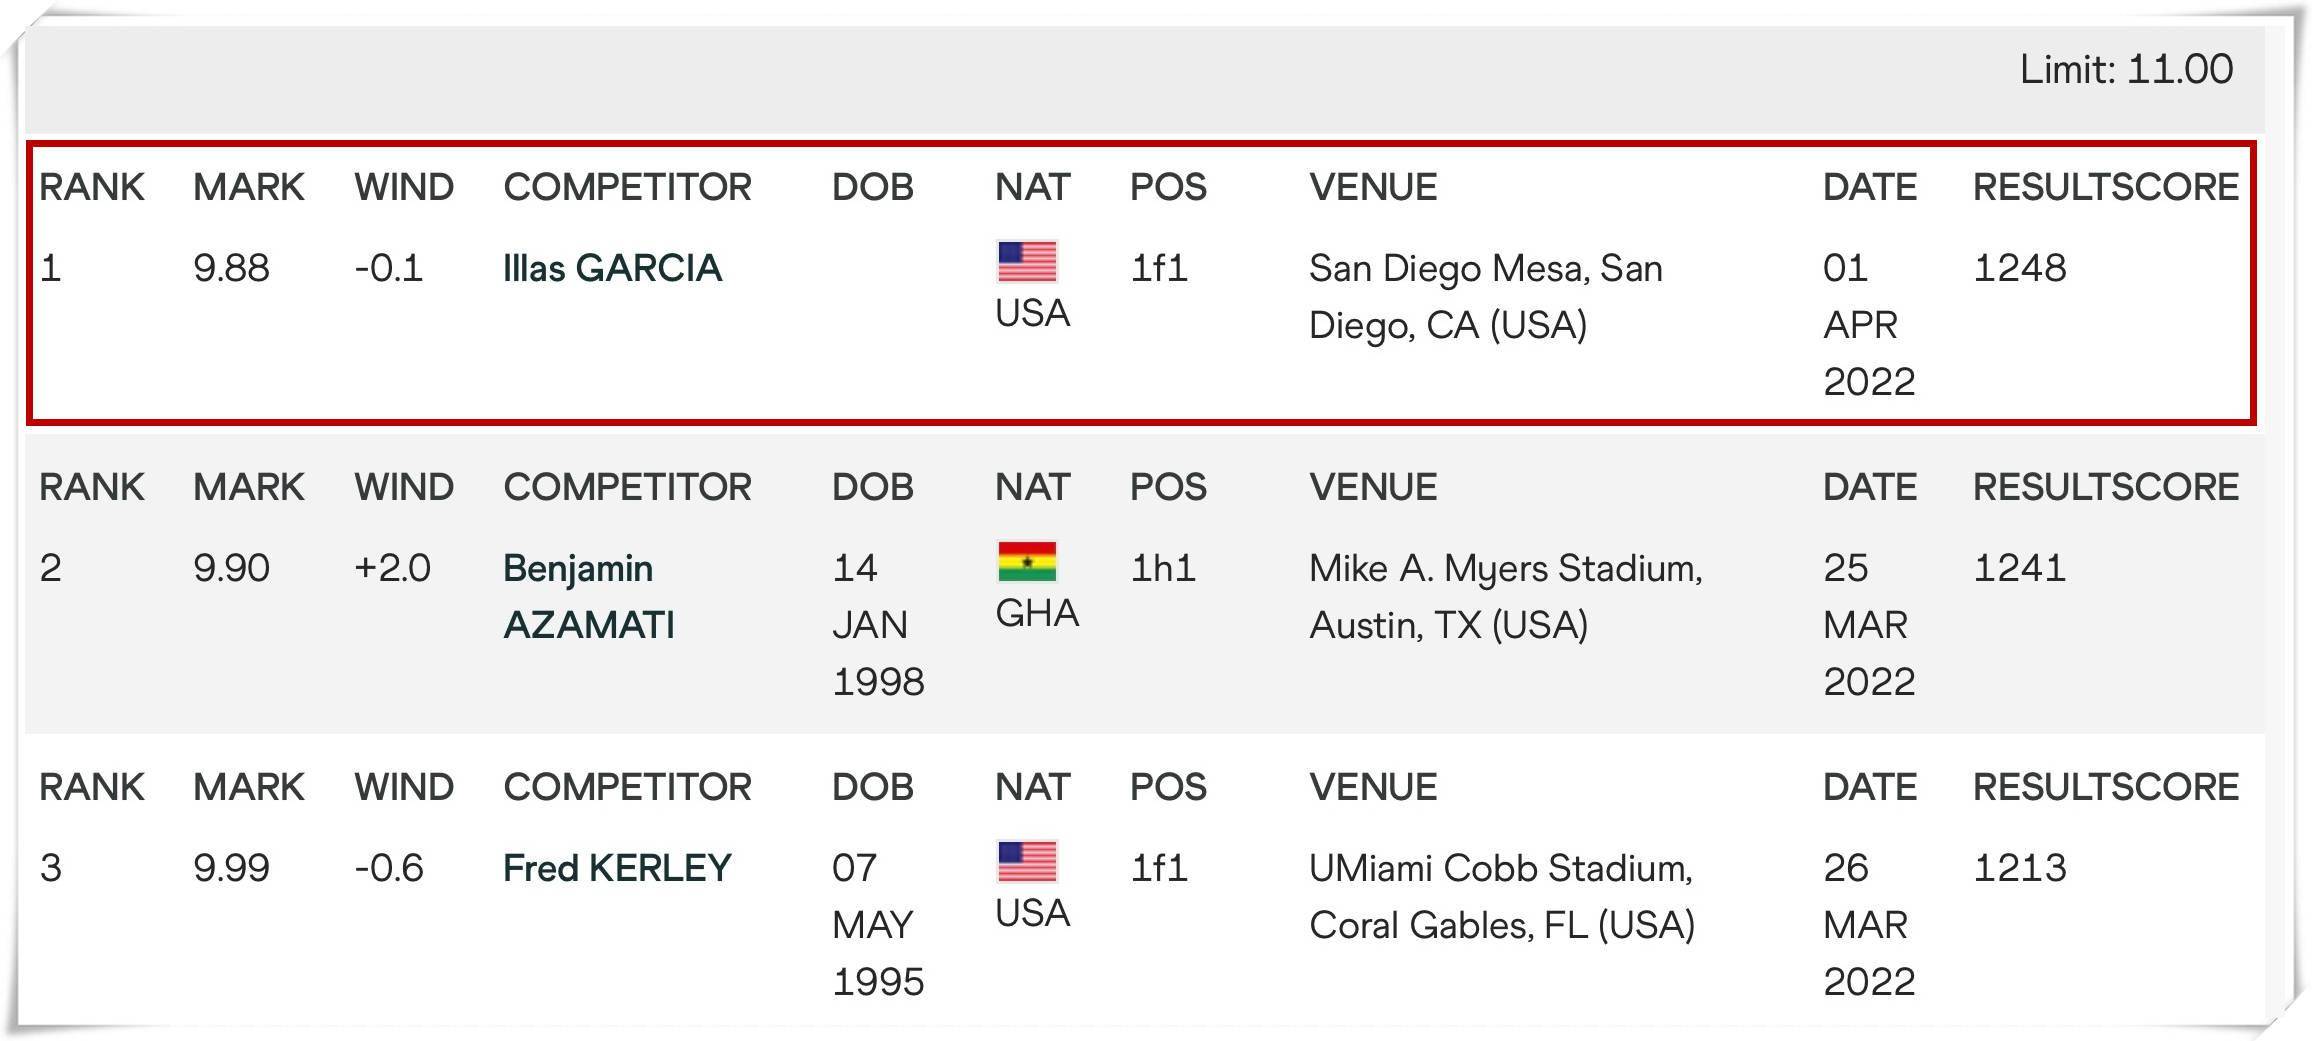This screenshot has width=2312, height=1041.
Task: Click result score 1241
Action: [2019, 568]
